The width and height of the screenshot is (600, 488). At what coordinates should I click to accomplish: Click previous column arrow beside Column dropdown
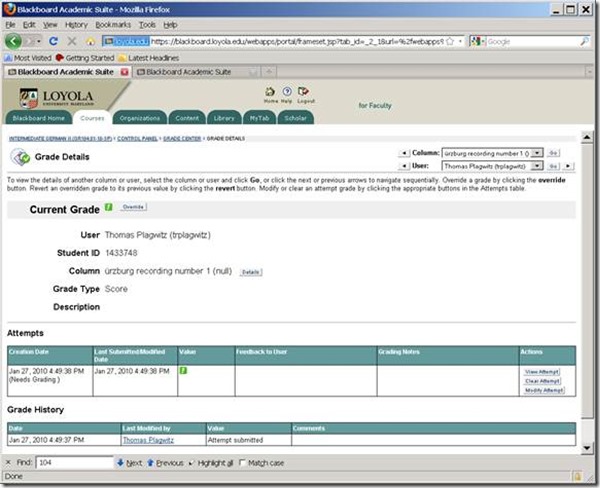[x=404, y=153]
